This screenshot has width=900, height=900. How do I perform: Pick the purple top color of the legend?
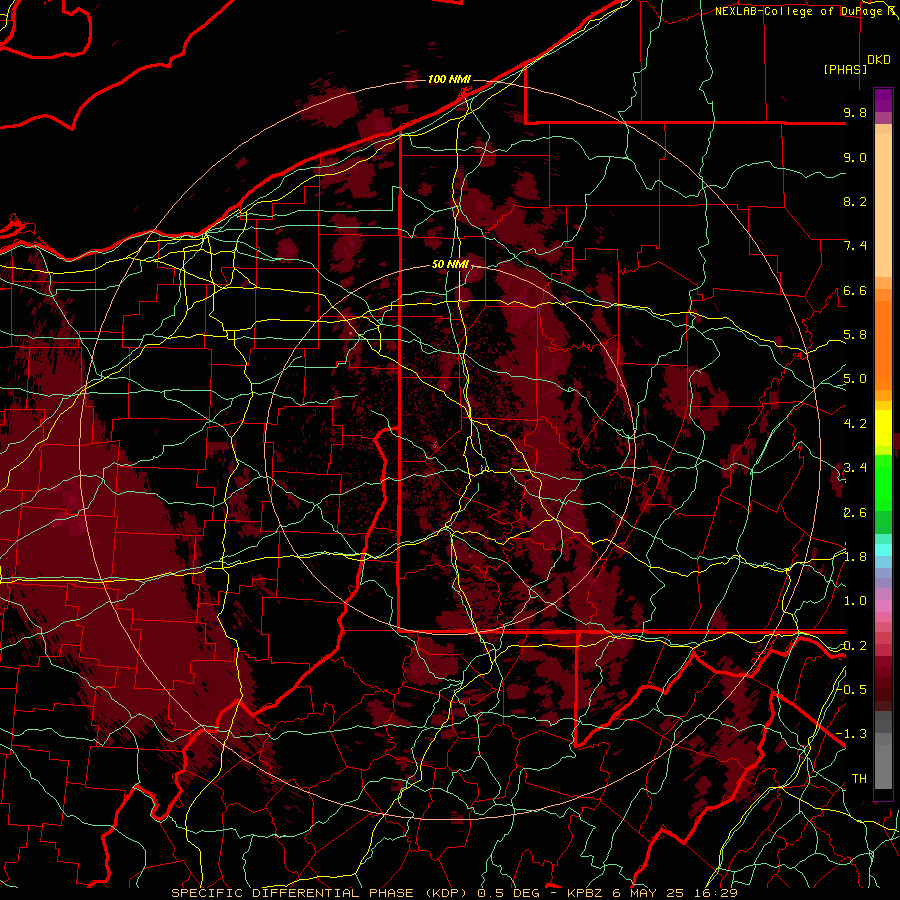tap(883, 100)
